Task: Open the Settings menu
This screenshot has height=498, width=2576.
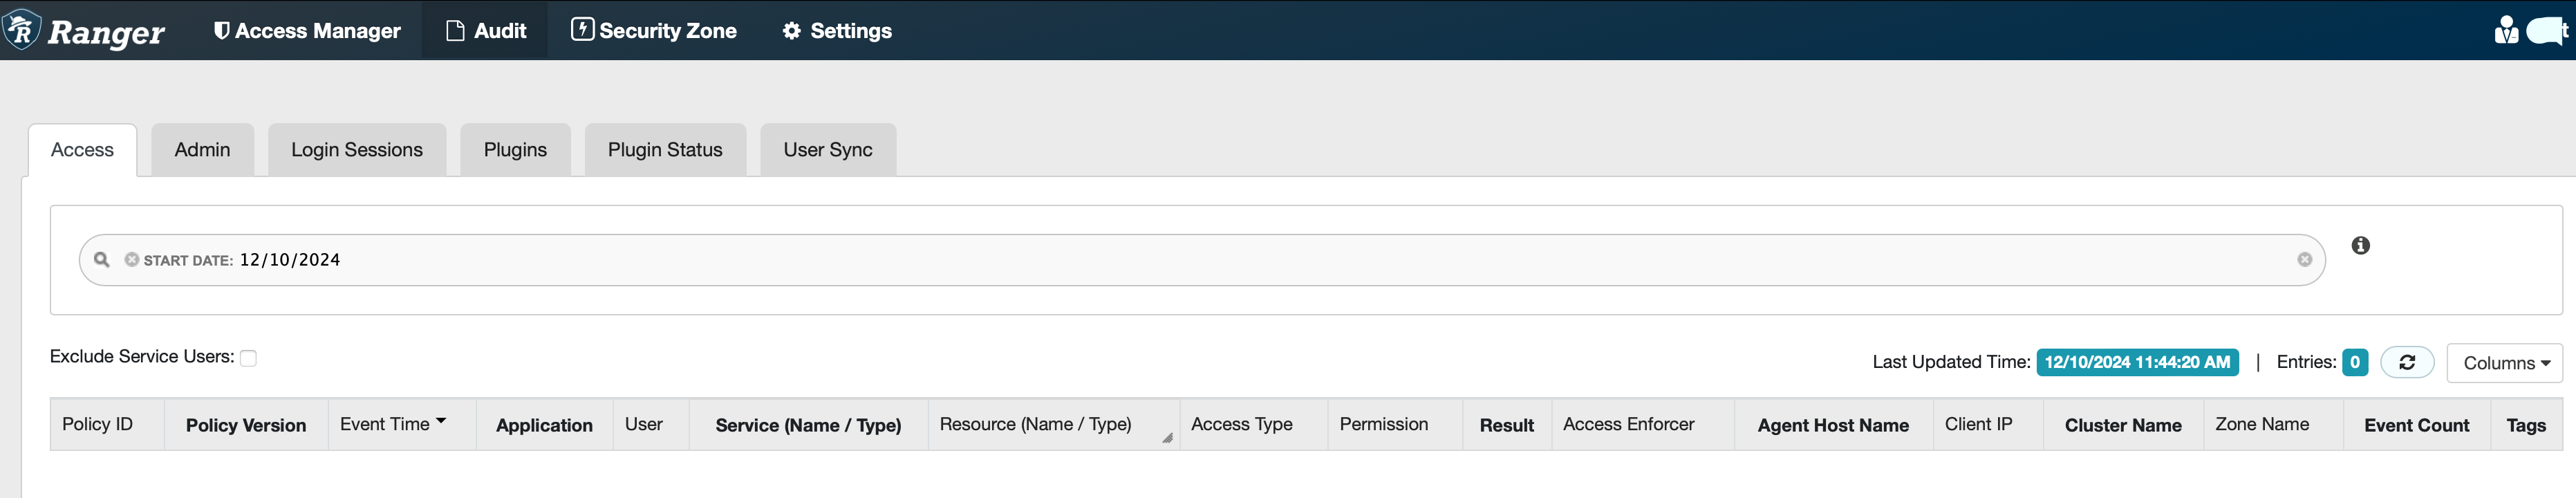Action: coord(837,31)
